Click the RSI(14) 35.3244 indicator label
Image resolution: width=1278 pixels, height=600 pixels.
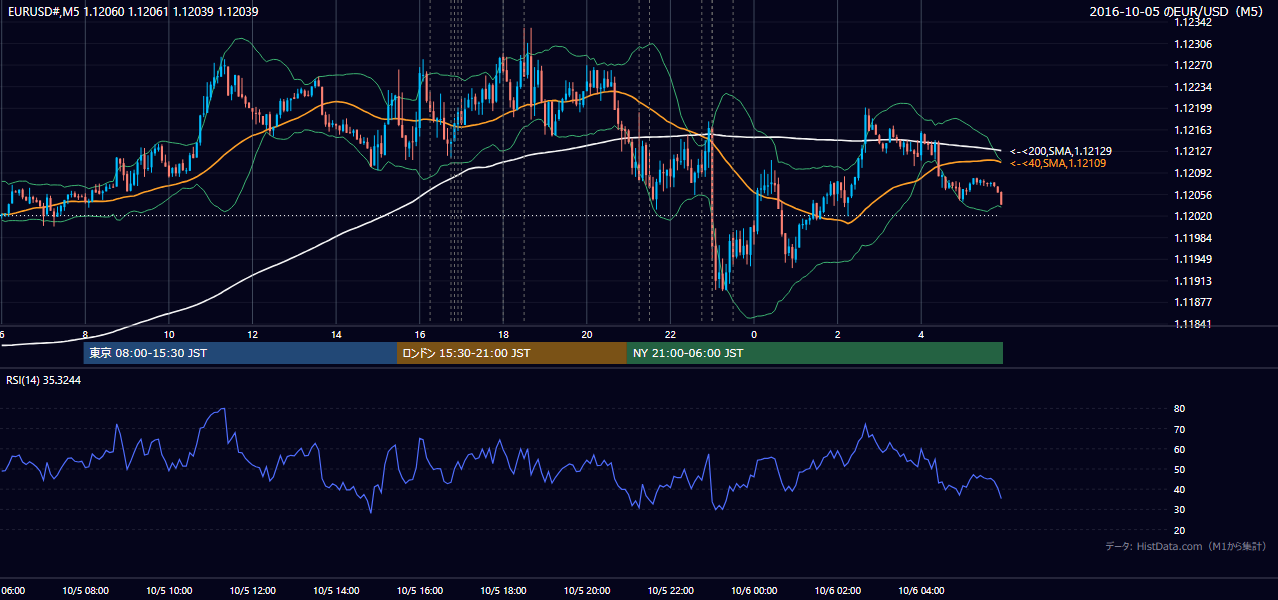(x=44, y=380)
